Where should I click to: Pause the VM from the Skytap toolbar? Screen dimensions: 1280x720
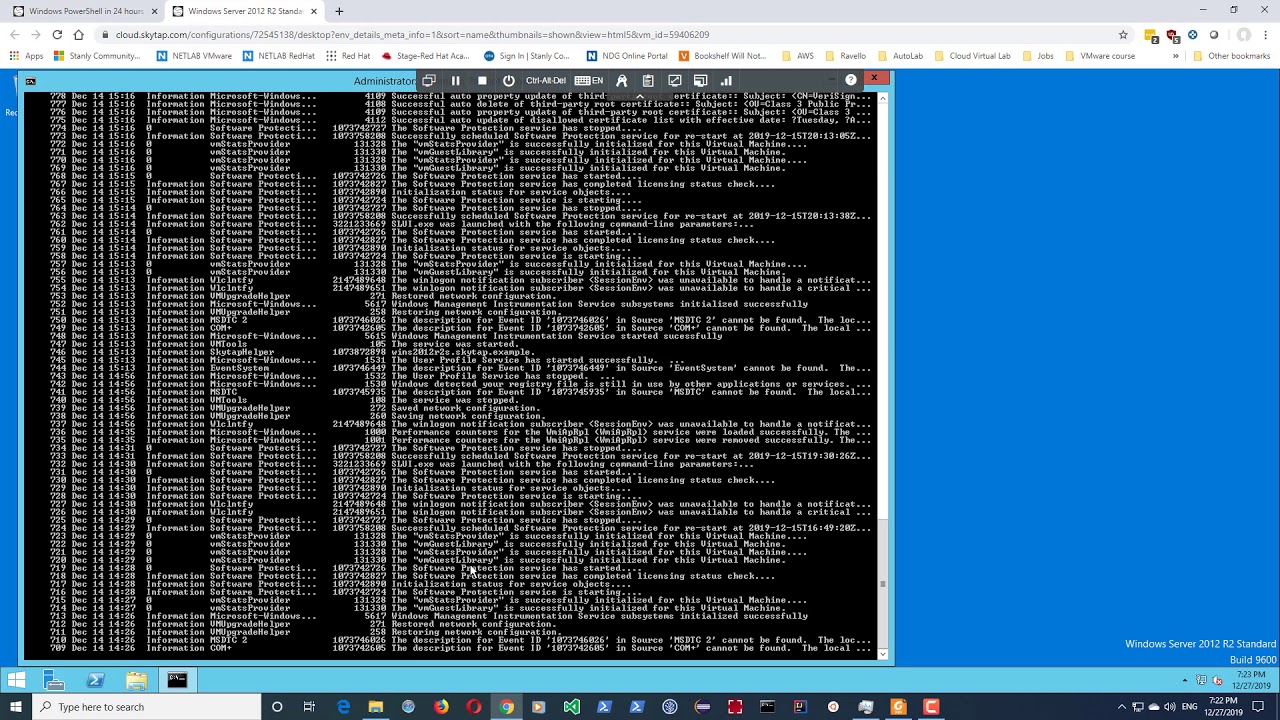click(456, 81)
